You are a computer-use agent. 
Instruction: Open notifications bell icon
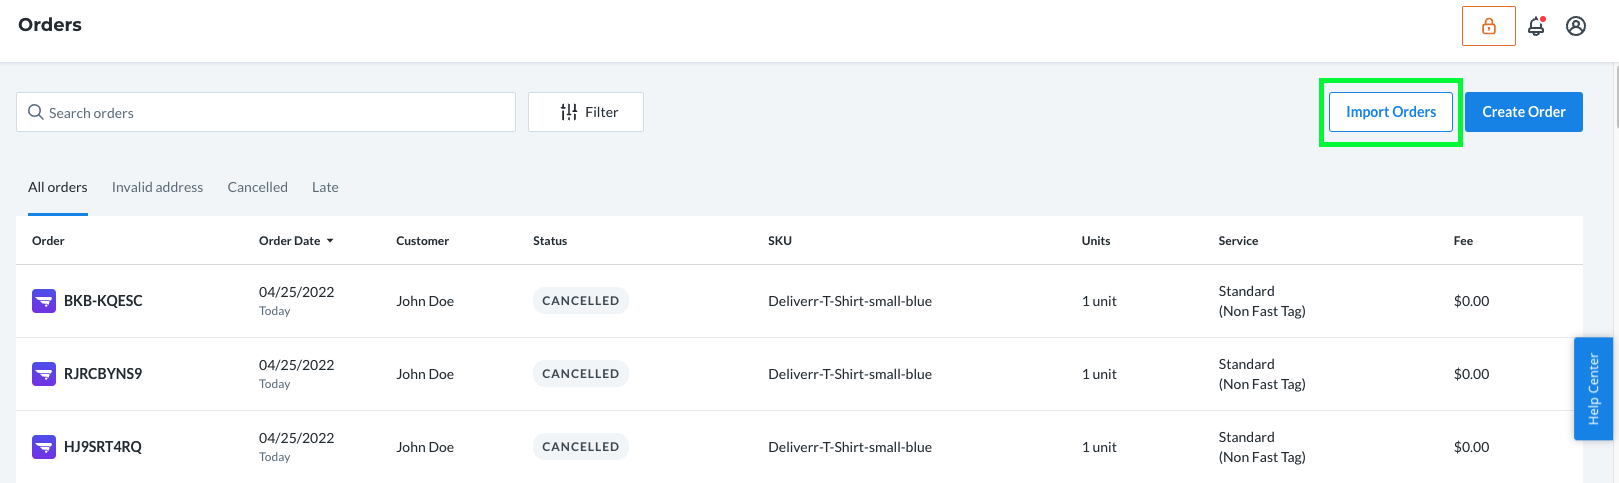[1537, 26]
